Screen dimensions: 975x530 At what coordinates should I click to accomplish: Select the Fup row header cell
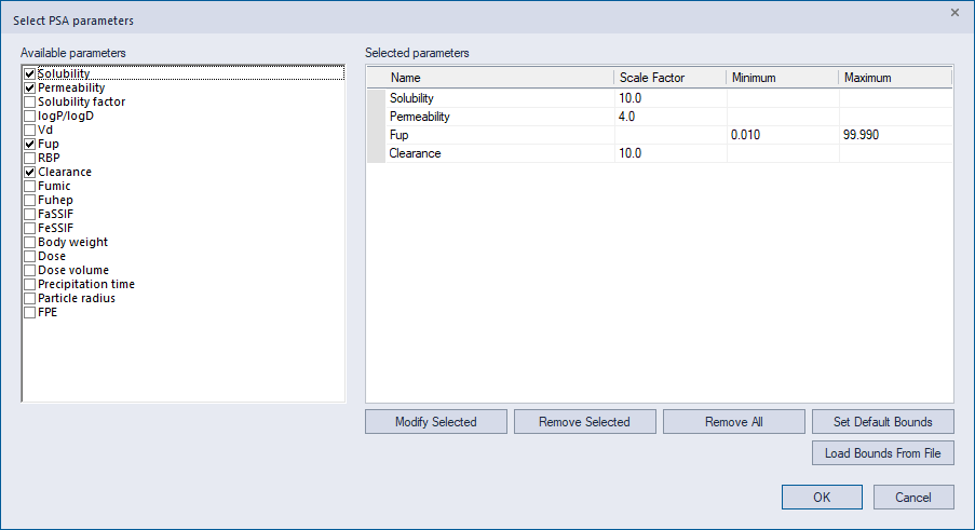[x=376, y=135]
